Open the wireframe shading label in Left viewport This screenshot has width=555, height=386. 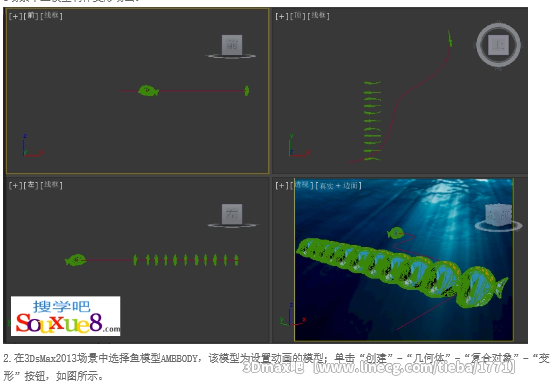click(52, 185)
